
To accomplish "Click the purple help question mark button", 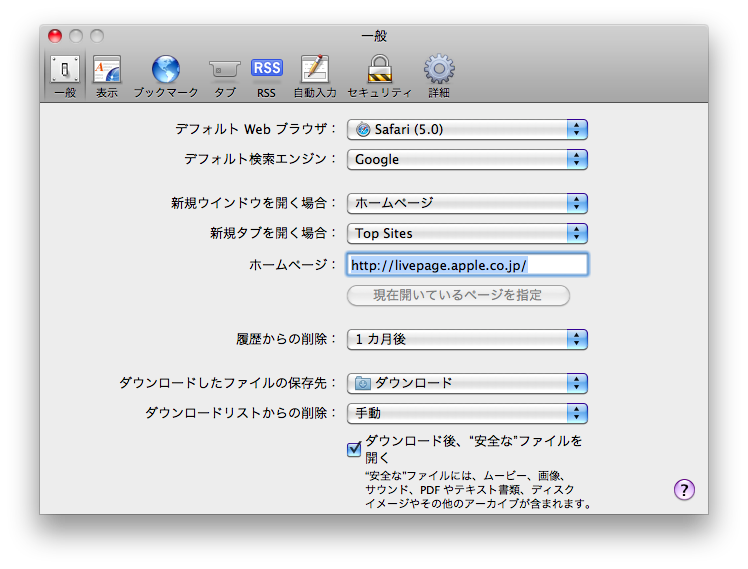I will [684, 490].
